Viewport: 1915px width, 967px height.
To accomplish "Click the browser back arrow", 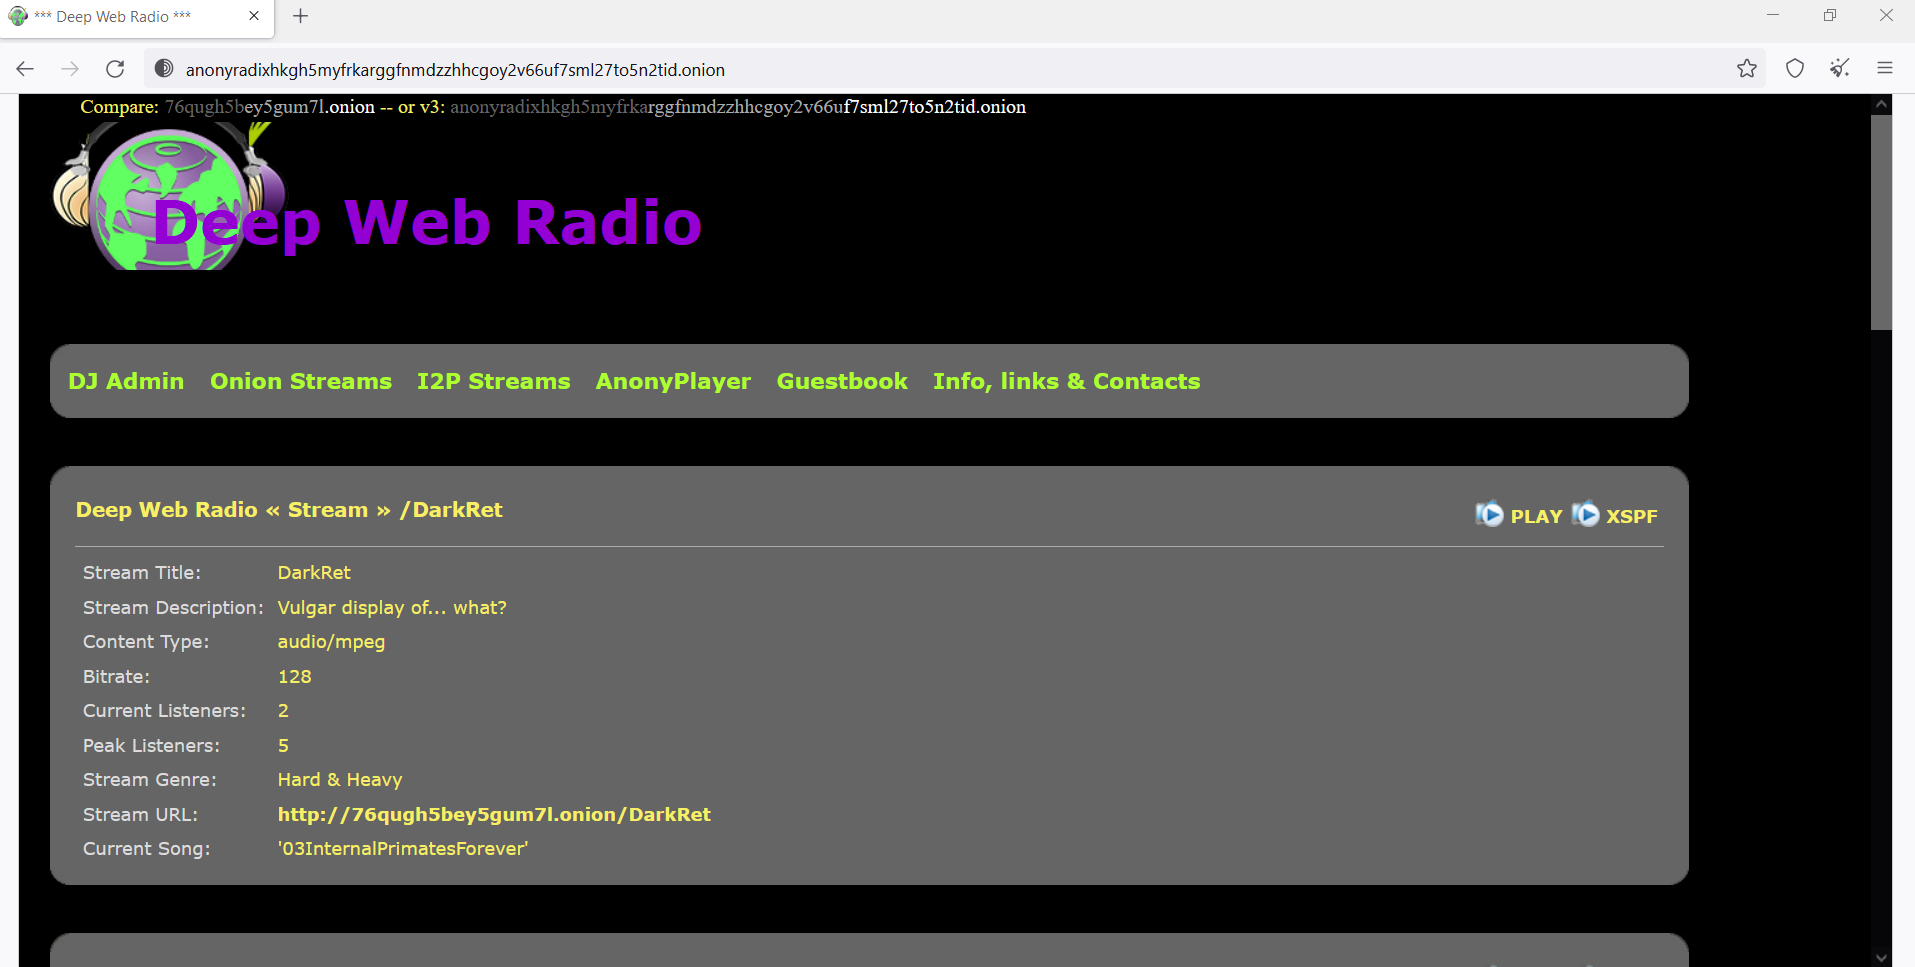I will coord(25,69).
